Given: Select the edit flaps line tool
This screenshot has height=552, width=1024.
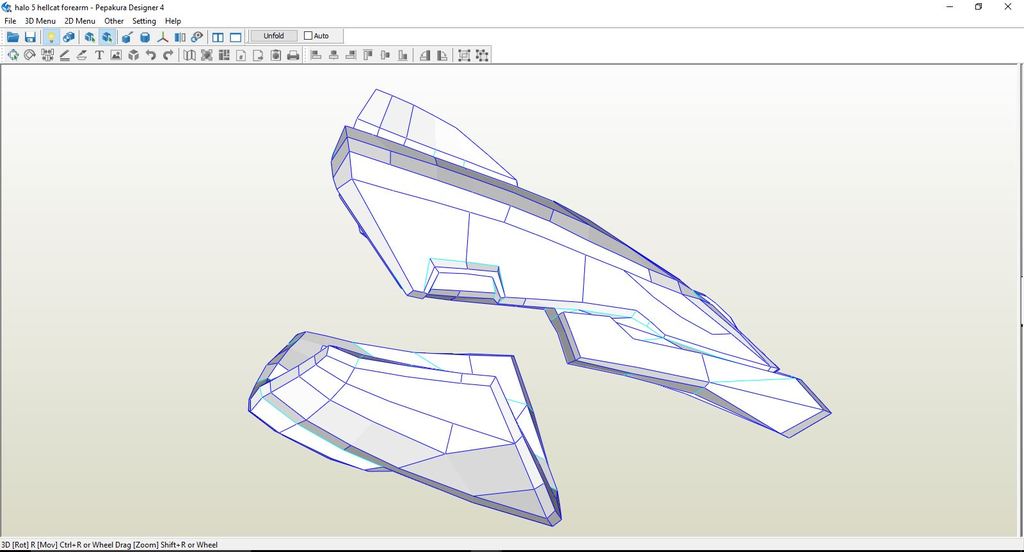Looking at the screenshot, I should (x=65, y=56).
